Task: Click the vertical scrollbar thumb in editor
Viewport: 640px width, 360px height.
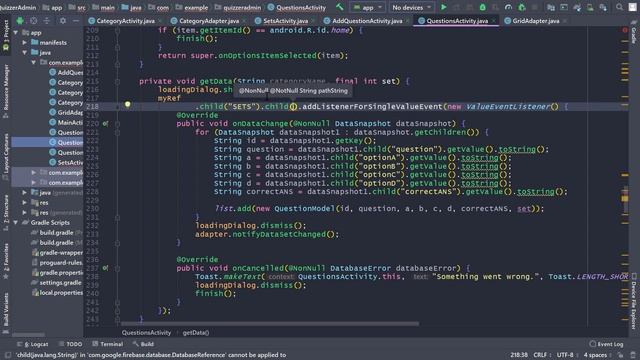Action: coord(625,198)
